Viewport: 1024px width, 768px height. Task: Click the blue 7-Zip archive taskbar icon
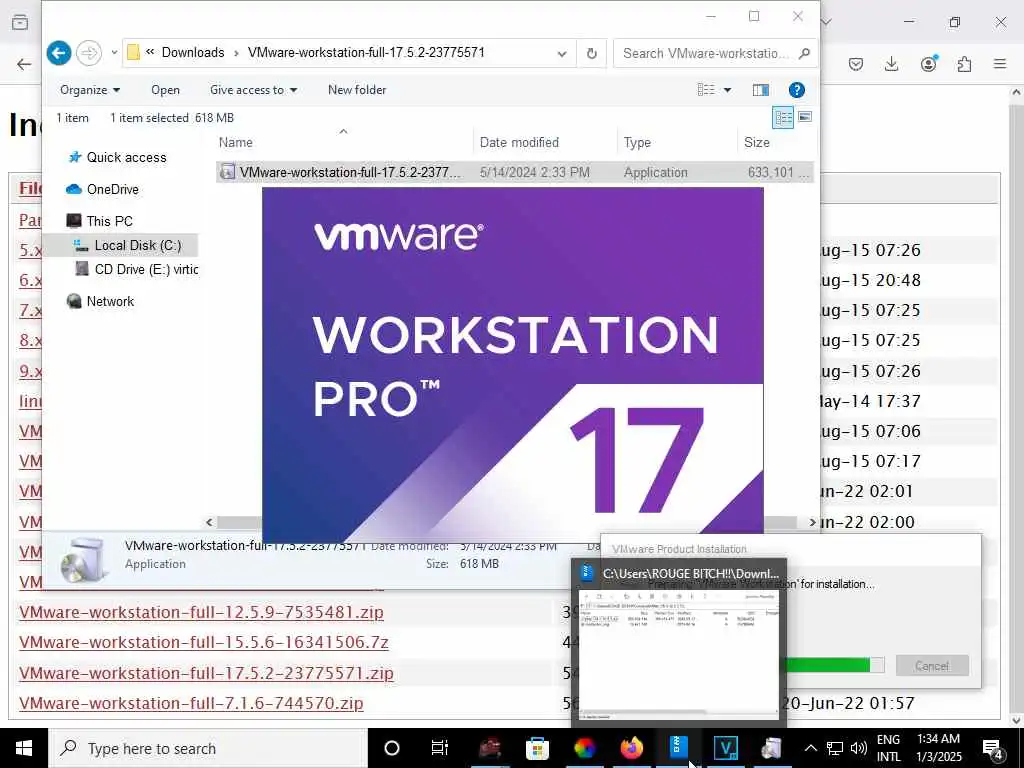pyautogui.click(x=679, y=748)
